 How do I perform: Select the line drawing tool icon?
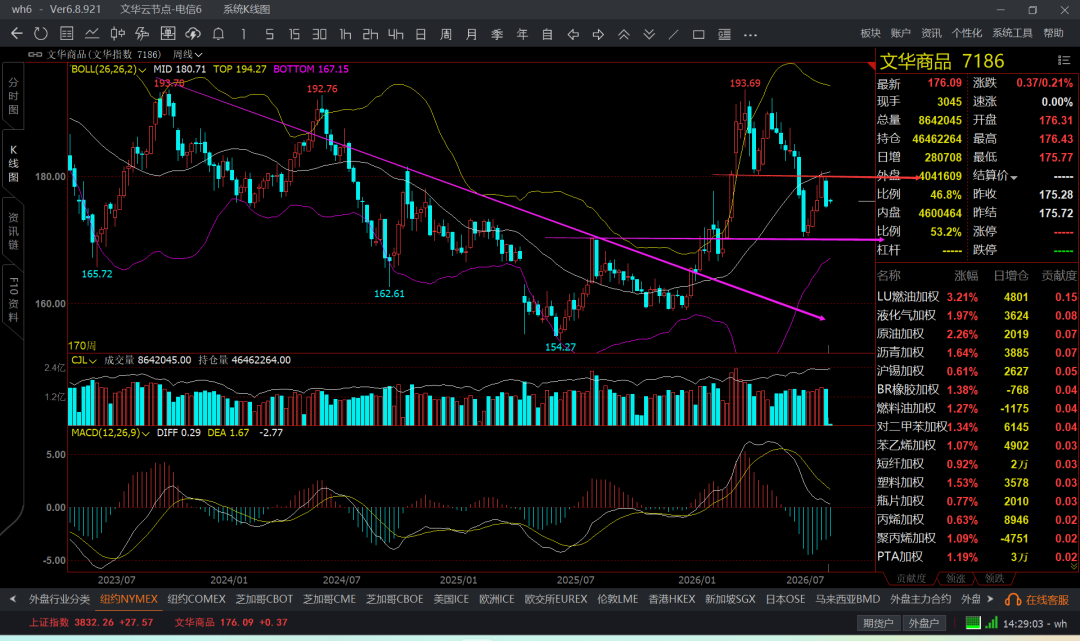[674, 34]
